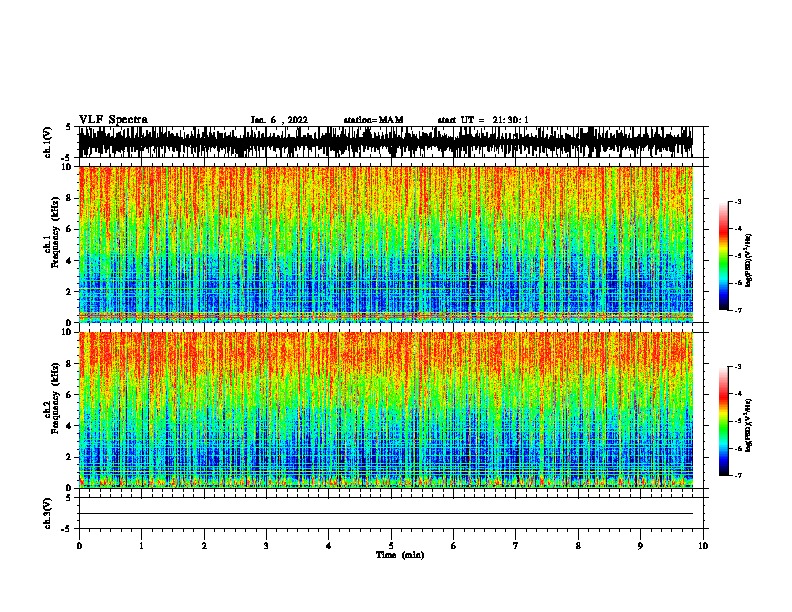
Task: Click the 'ch.1(V)' axis label
Action: 47,142
